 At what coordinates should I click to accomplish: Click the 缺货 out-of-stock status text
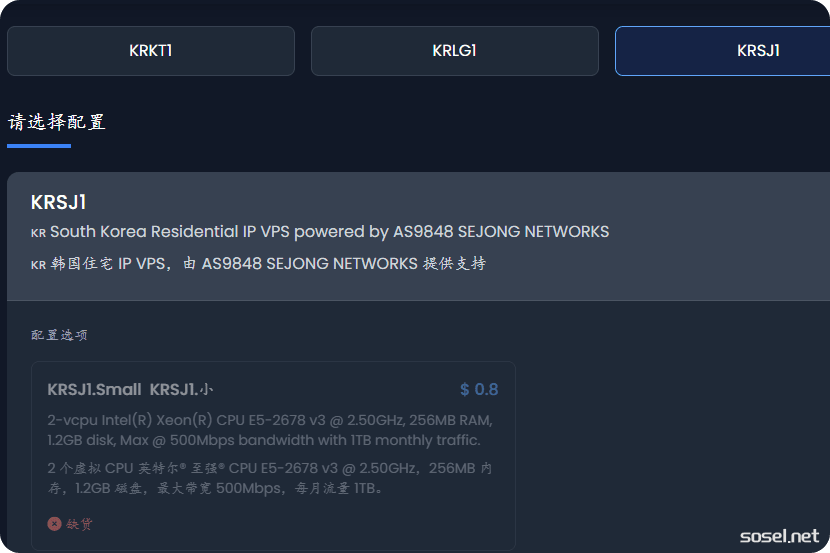point(80,524)
